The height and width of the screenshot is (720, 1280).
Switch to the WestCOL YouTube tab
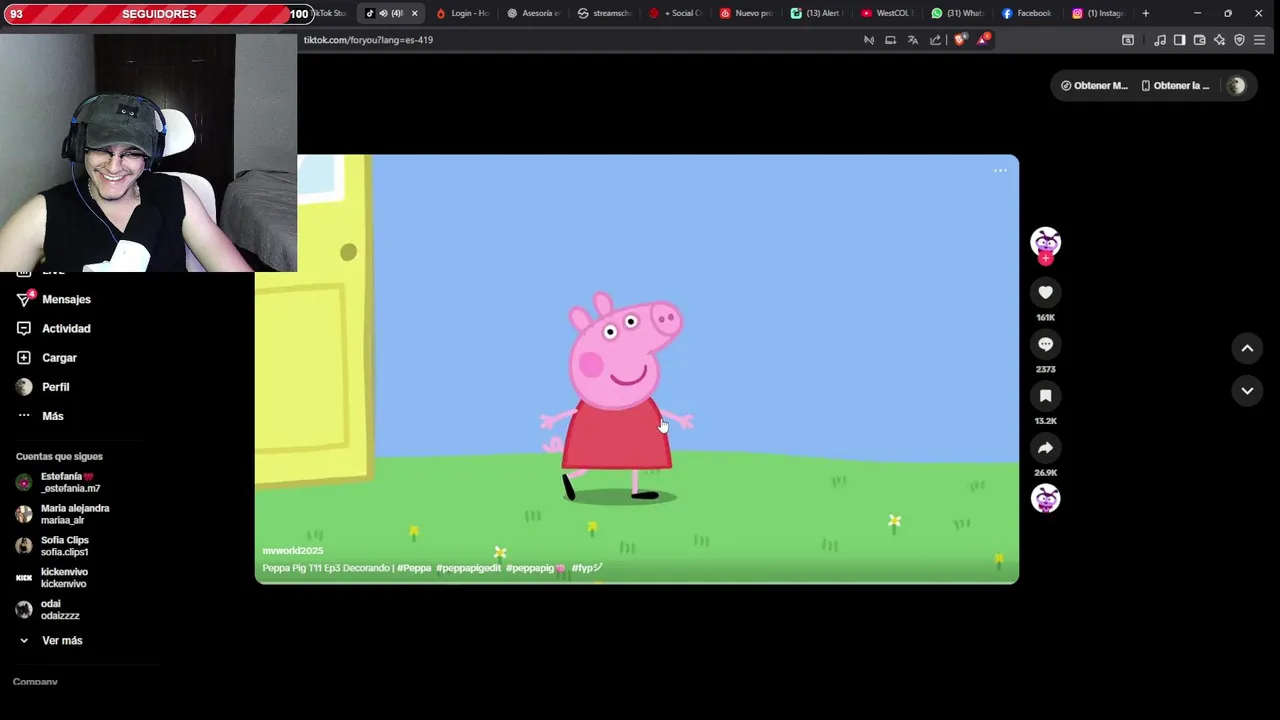click(x=889, y=13)
